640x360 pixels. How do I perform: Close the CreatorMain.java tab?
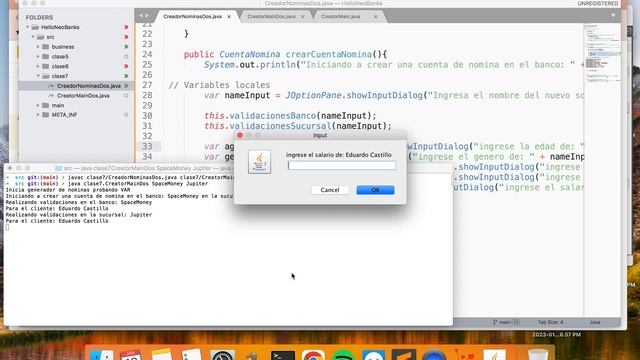(376, 17)
